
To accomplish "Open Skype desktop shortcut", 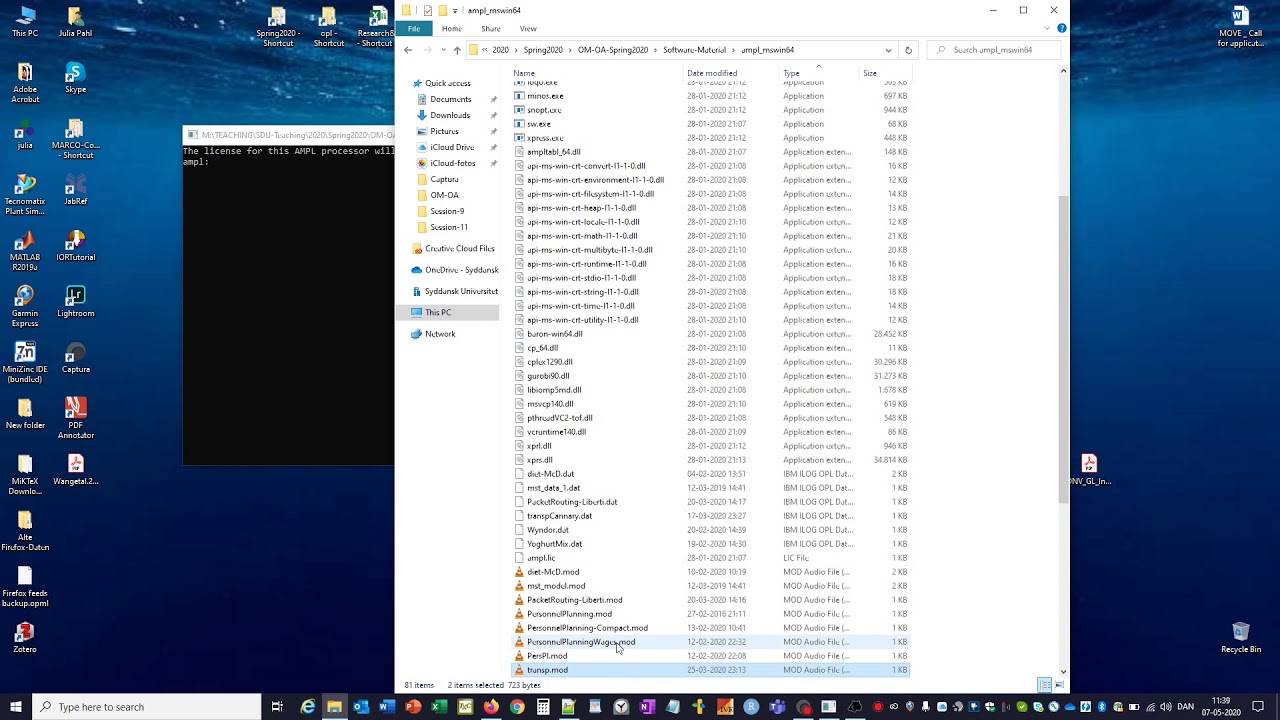I will click(x=75, y=79).
